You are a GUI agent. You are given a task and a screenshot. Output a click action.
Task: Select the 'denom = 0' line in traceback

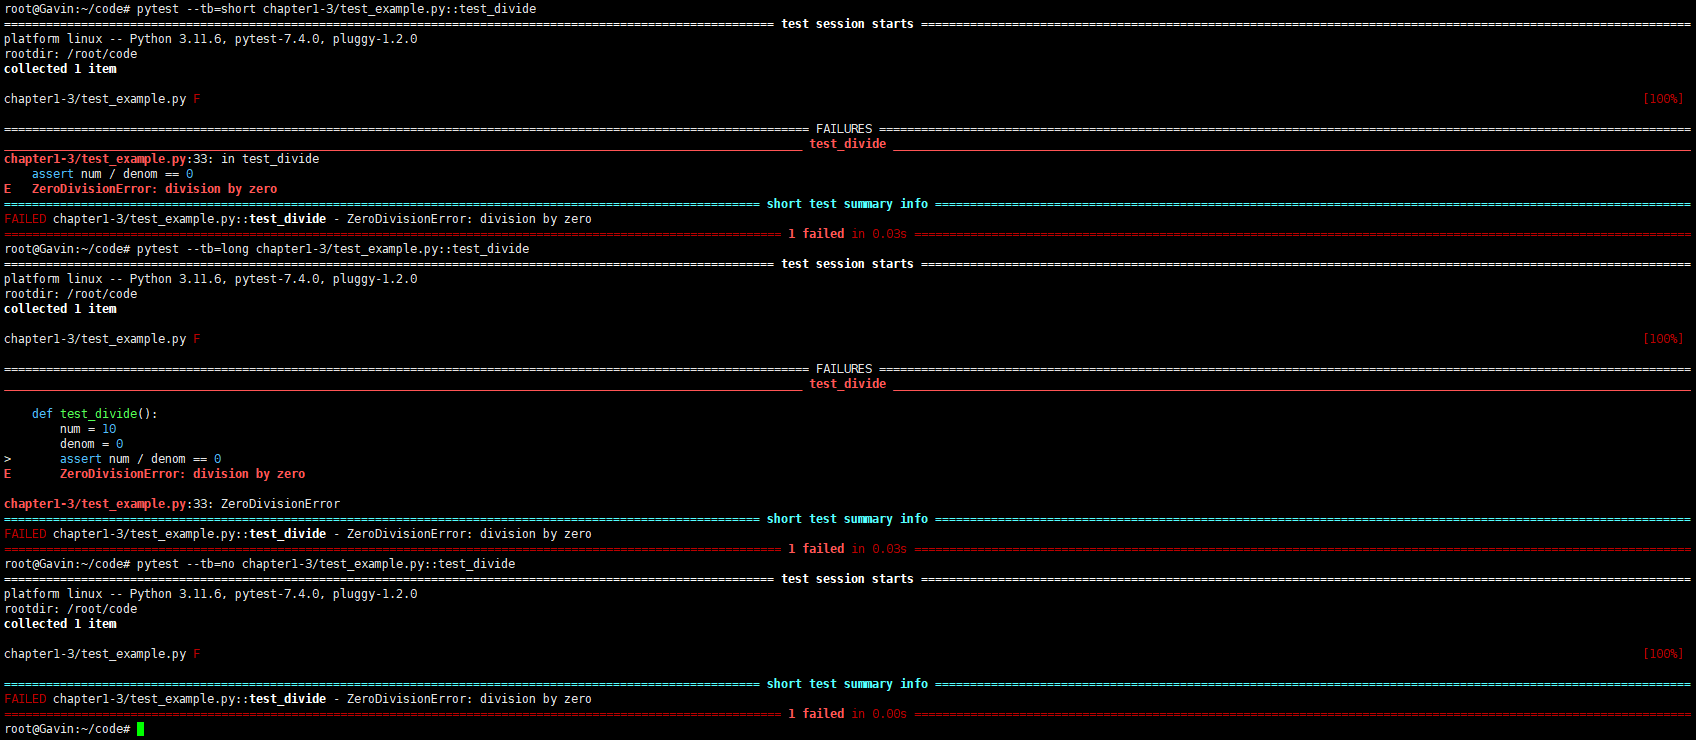pos(91,444)
